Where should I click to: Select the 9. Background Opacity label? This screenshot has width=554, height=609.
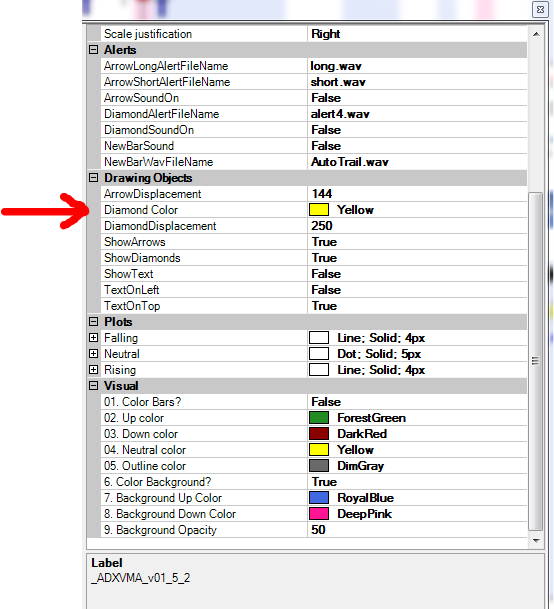click(160, 530)
